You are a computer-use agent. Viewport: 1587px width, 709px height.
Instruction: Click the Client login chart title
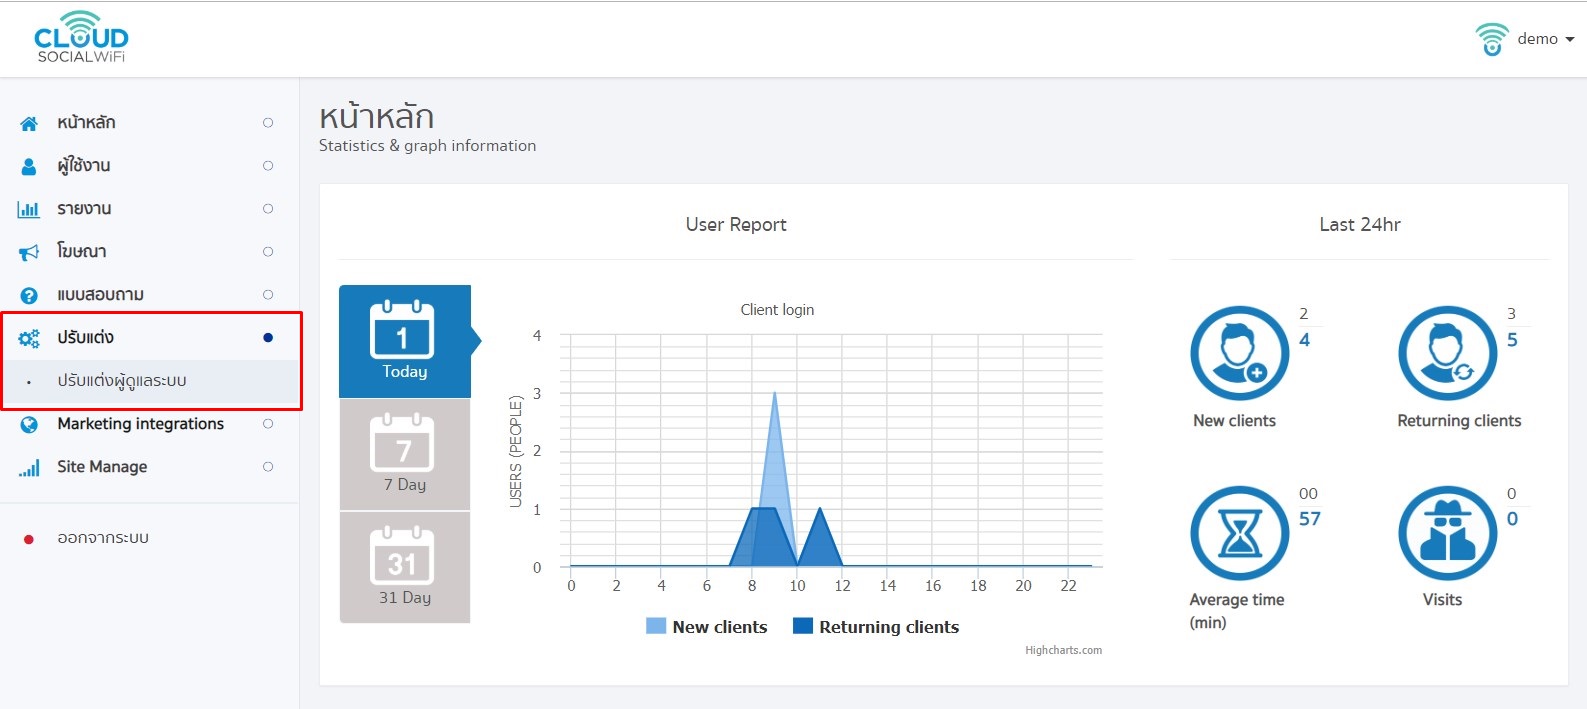(777, 310)
